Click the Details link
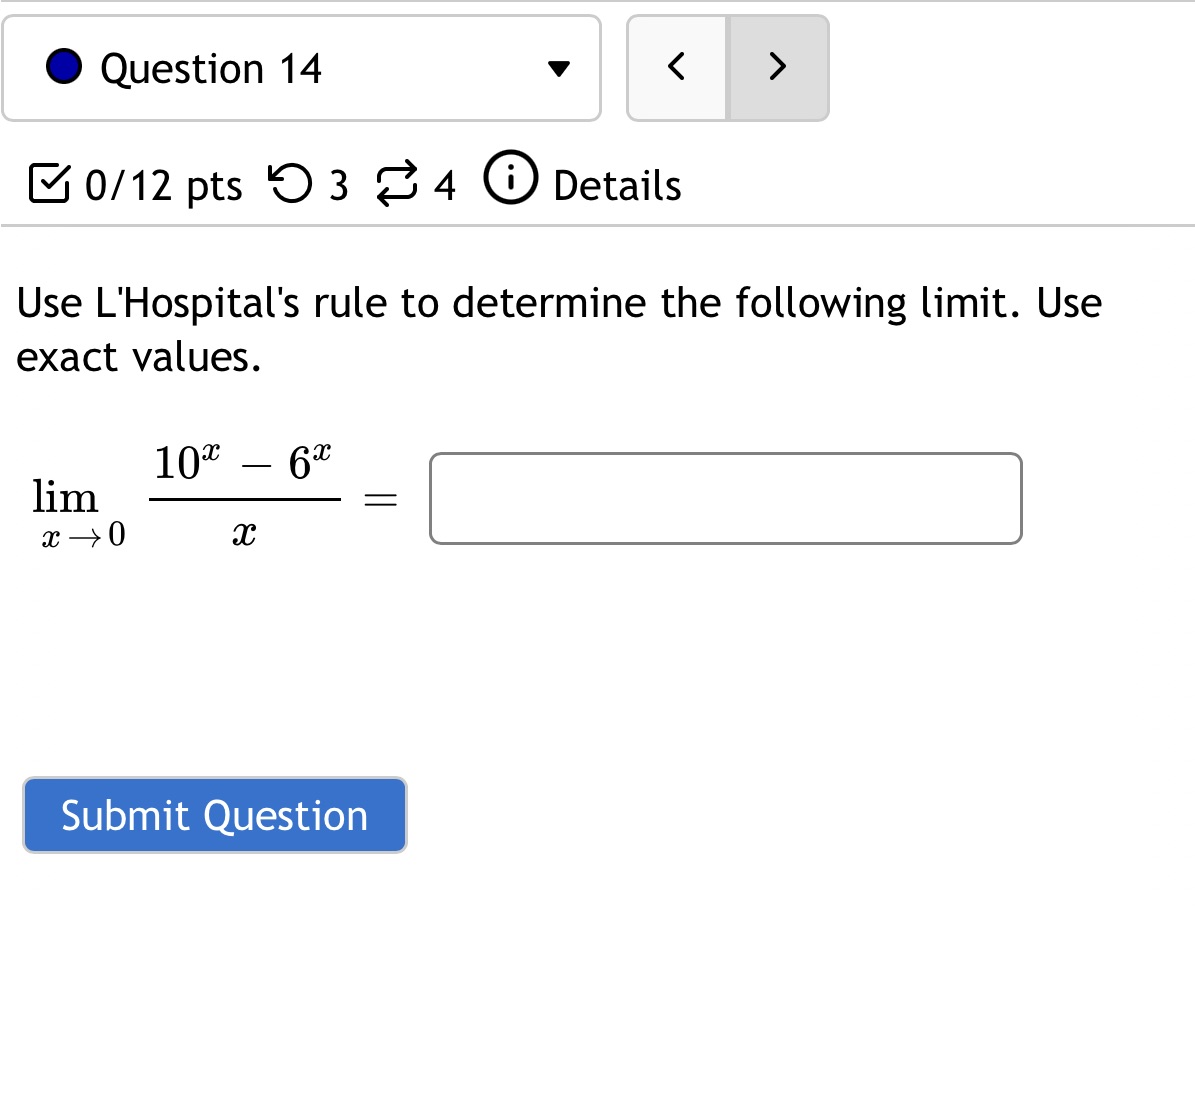 [616, 184]
